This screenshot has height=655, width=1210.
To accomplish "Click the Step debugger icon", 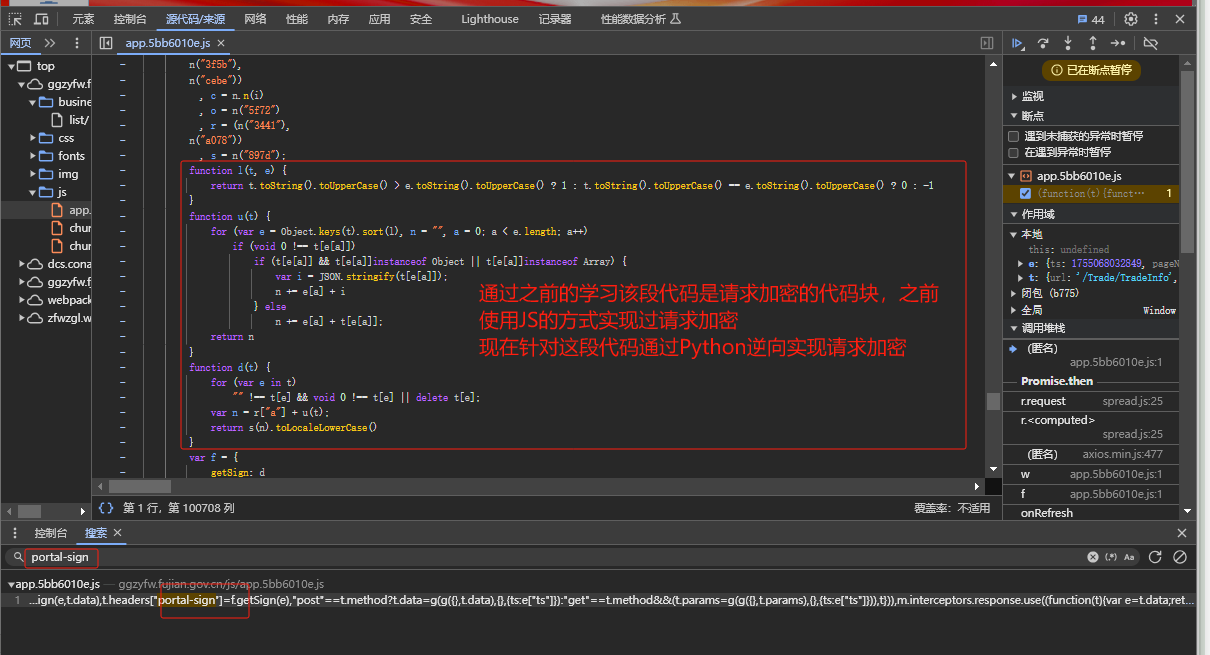I will [x=1118, y=43].
